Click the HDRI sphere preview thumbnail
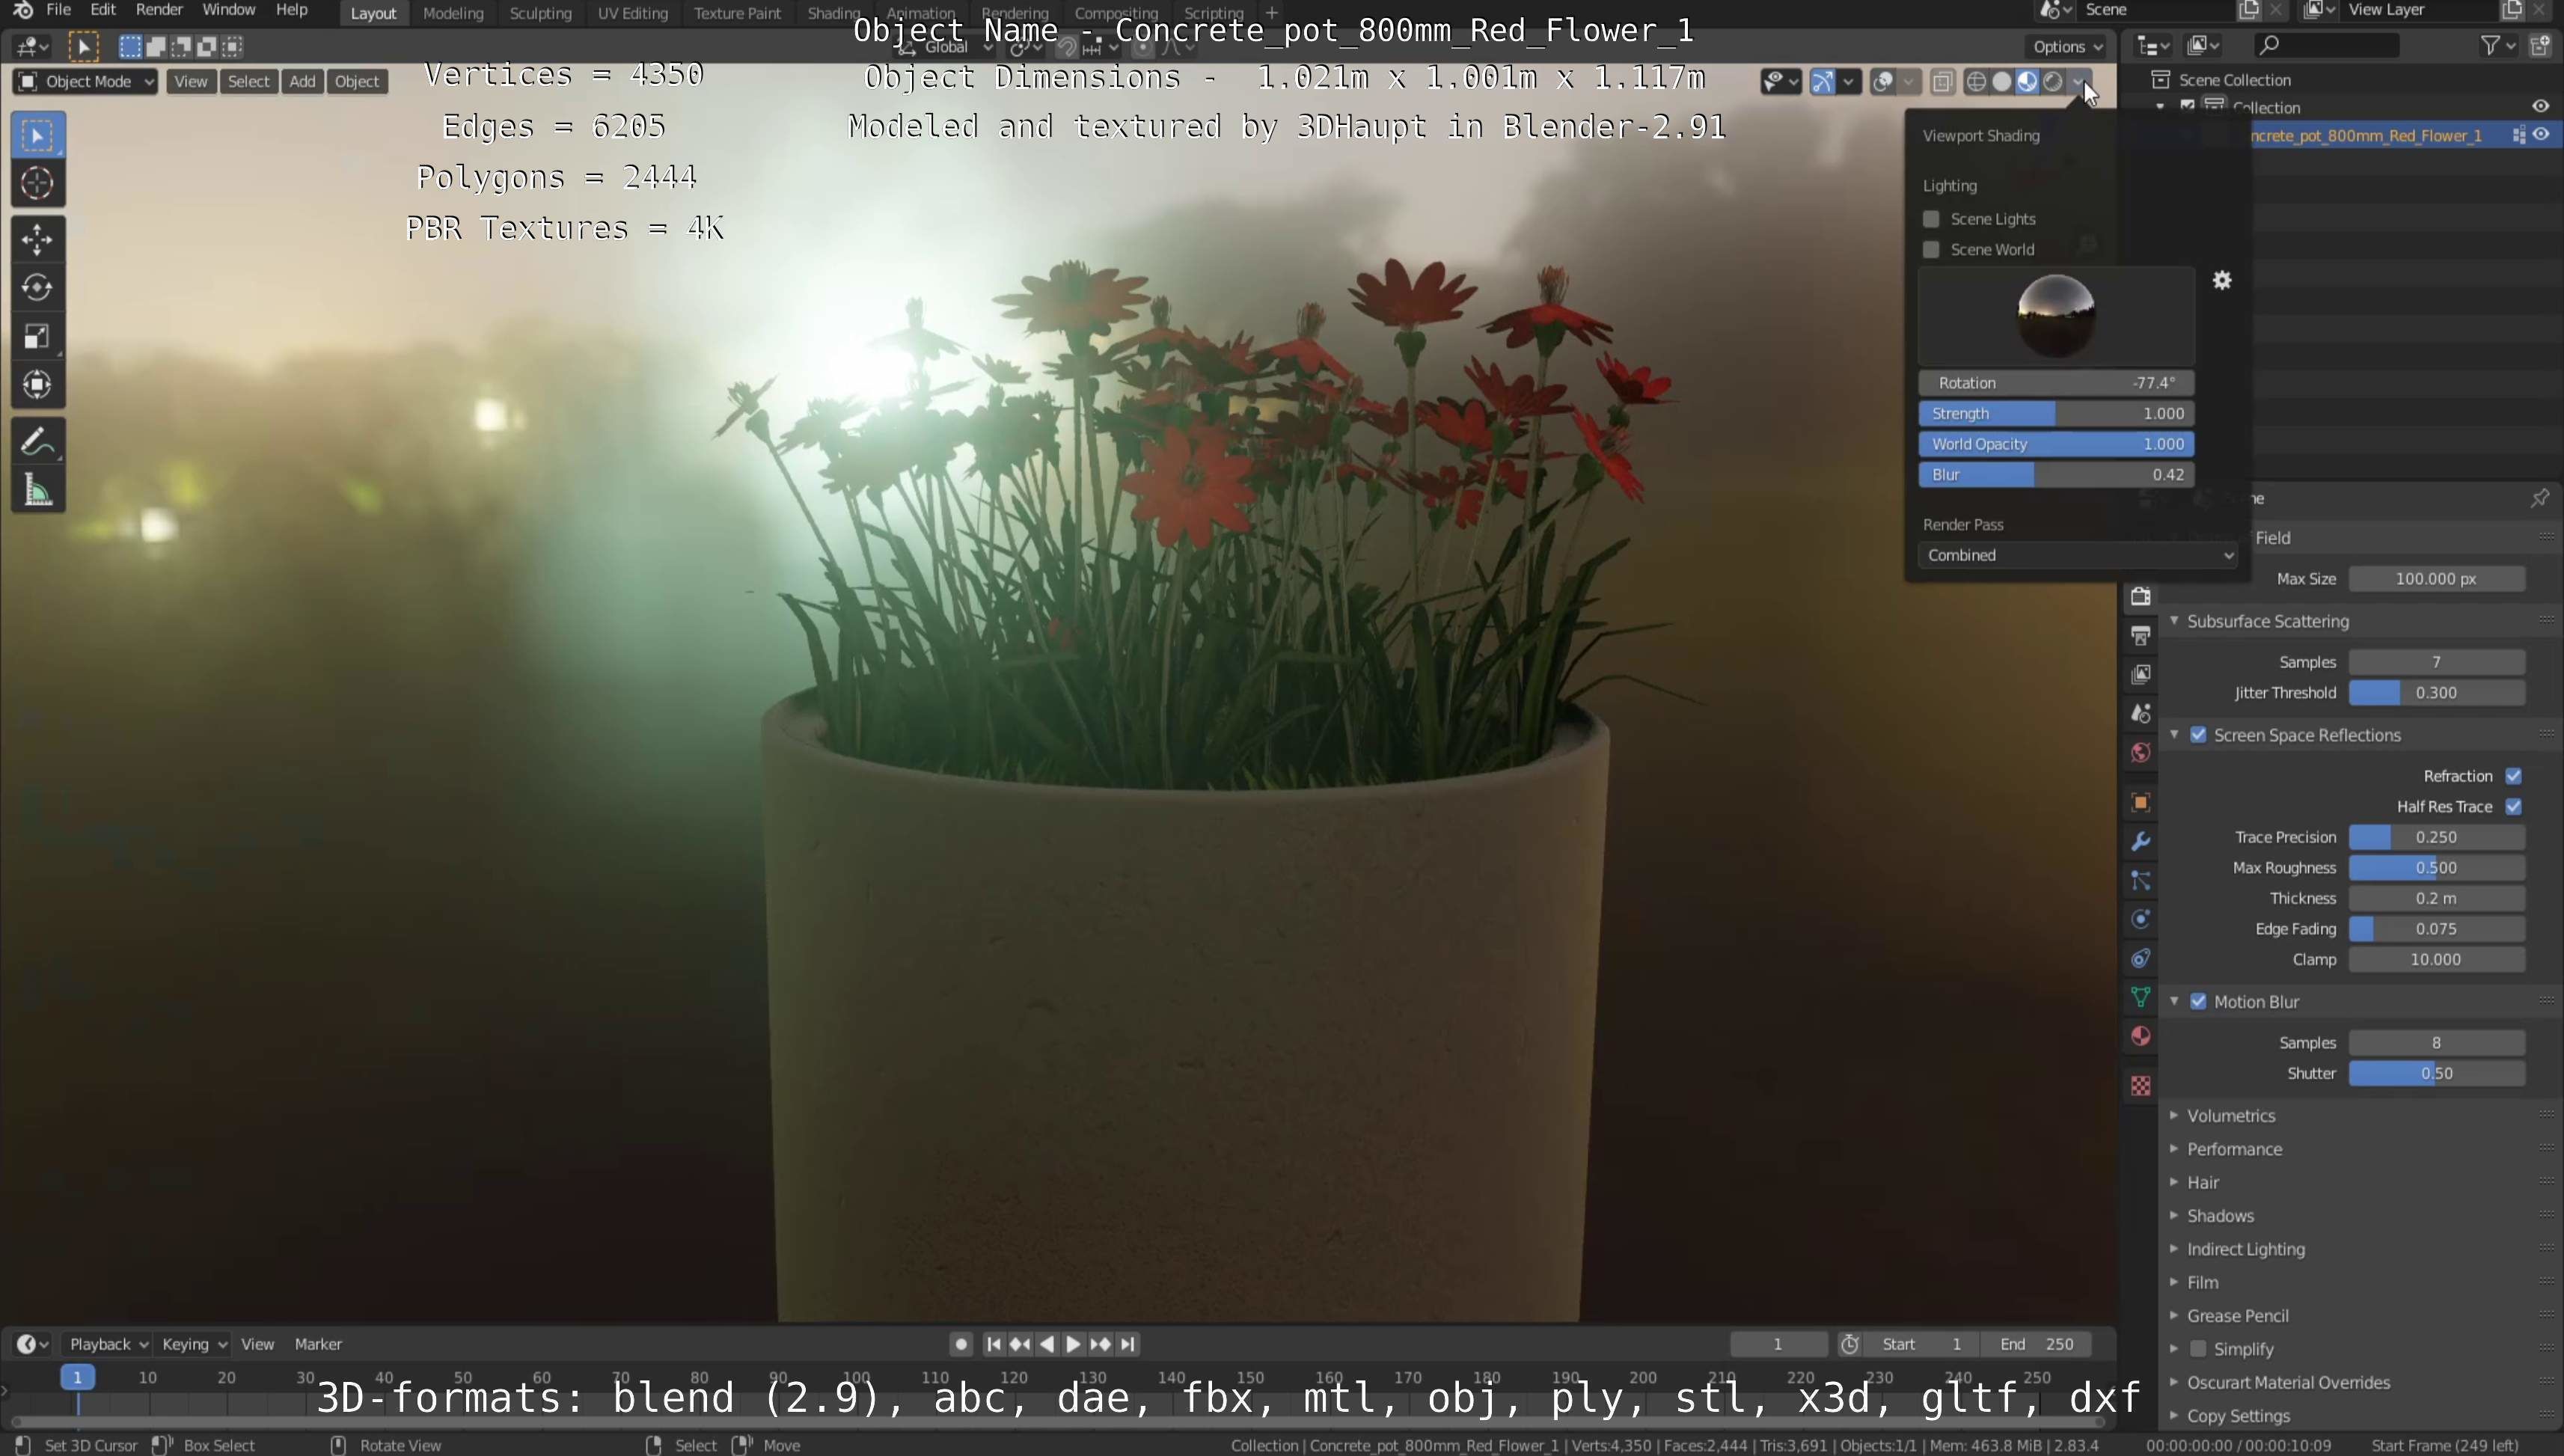 pos(2056,315)
